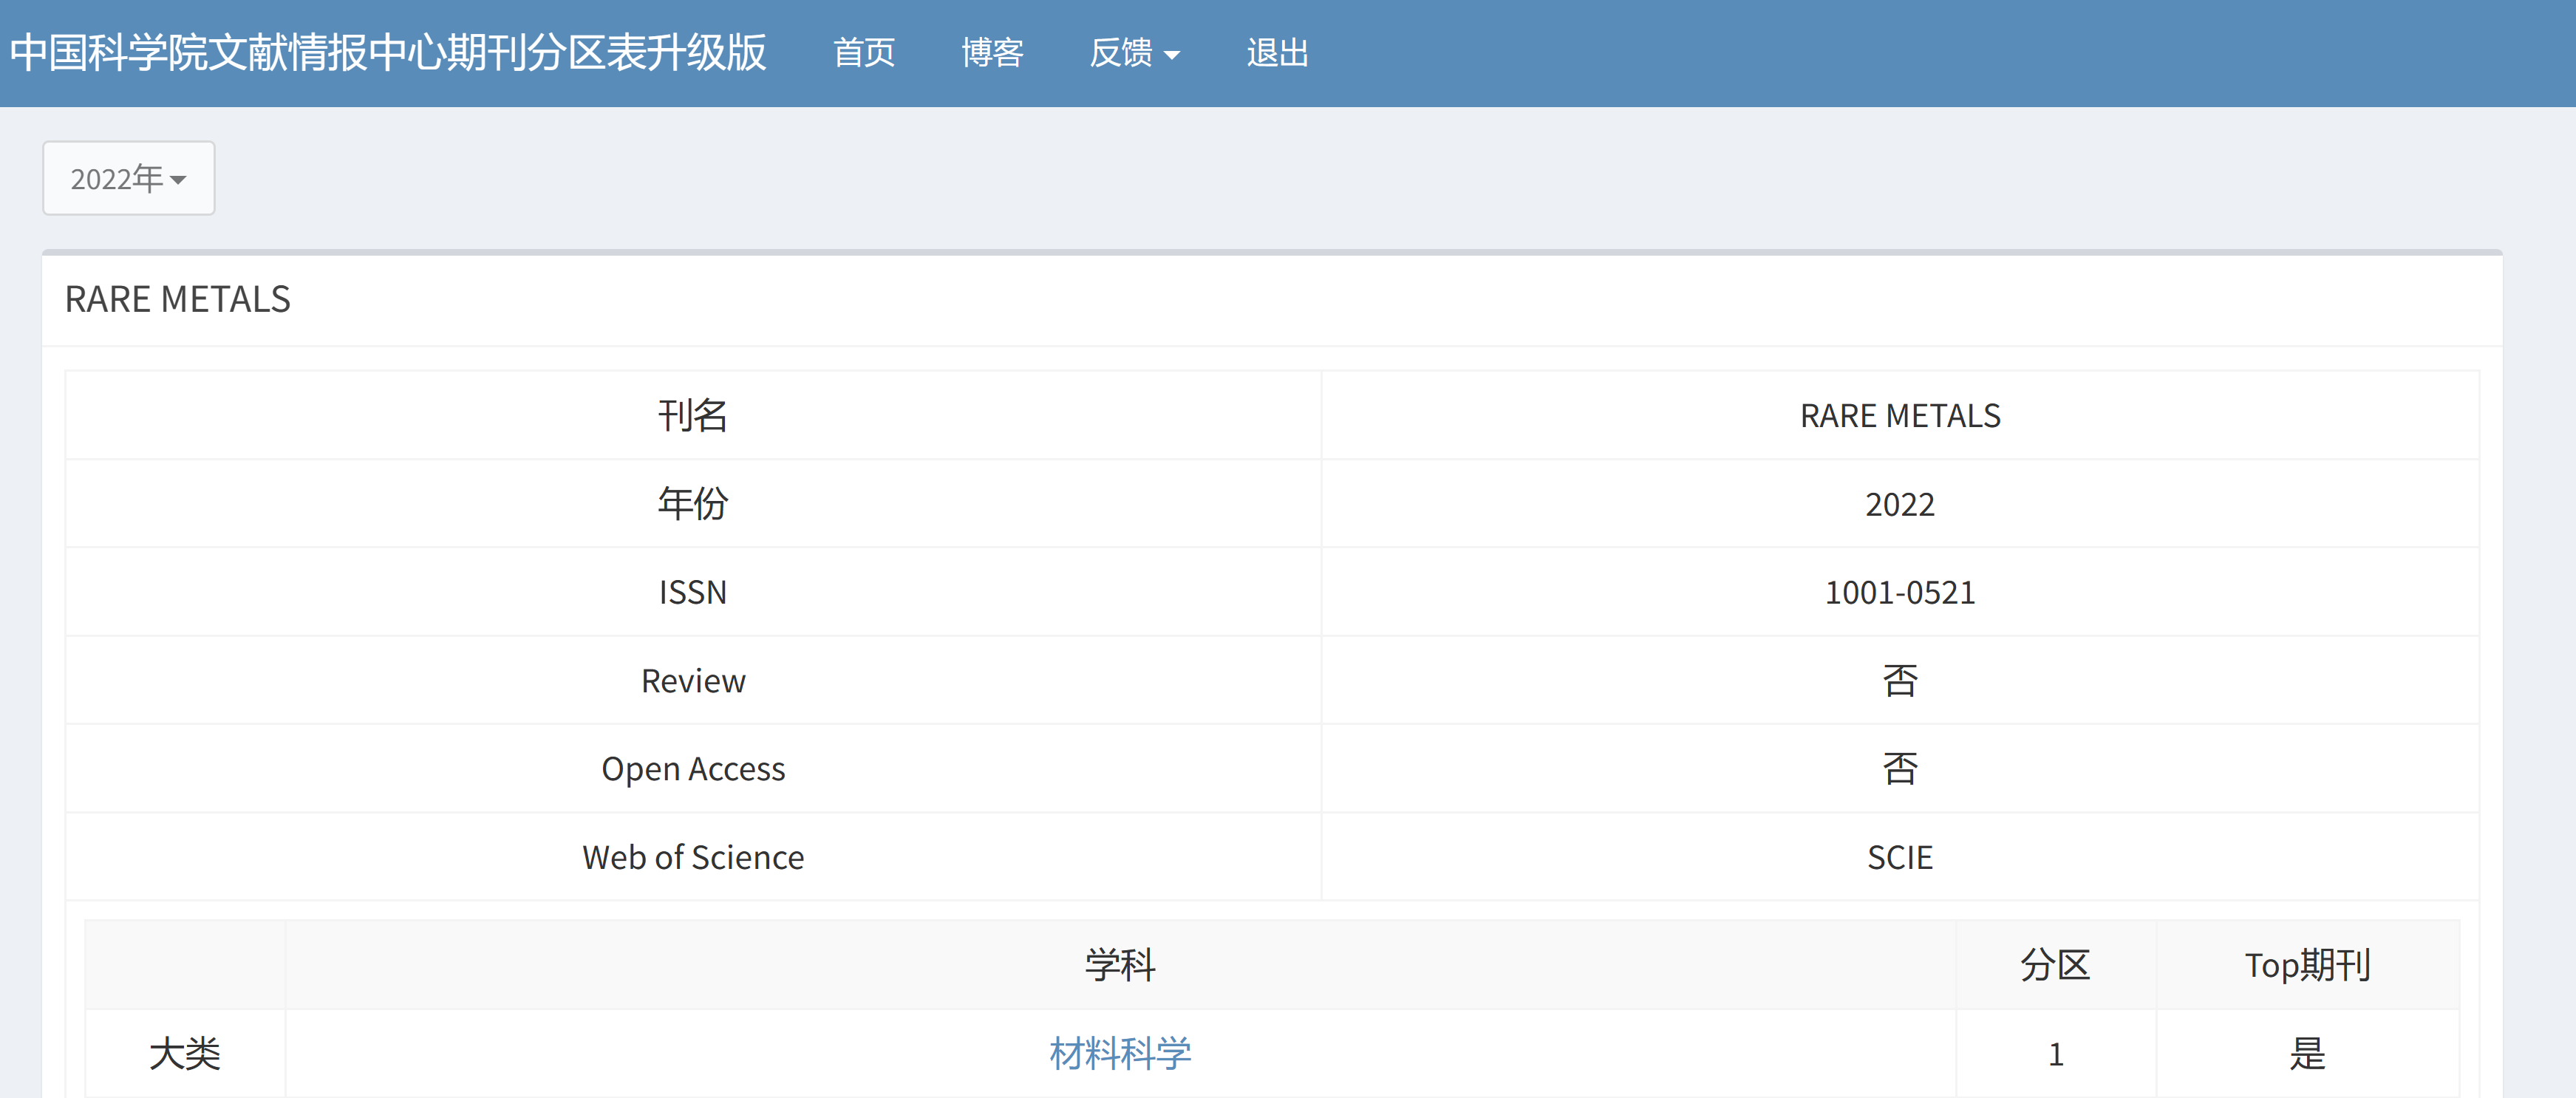Image resolution: width=2576 pixels, height=1098 pixels.
Task: Click the caret arrow beside 反馈
Action: (1172, 55)
